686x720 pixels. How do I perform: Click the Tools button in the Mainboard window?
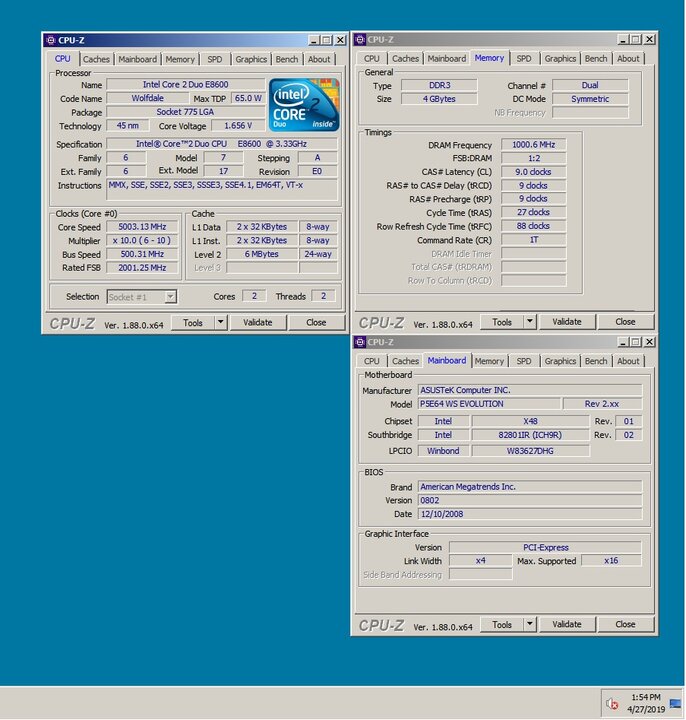click(502, 624)
